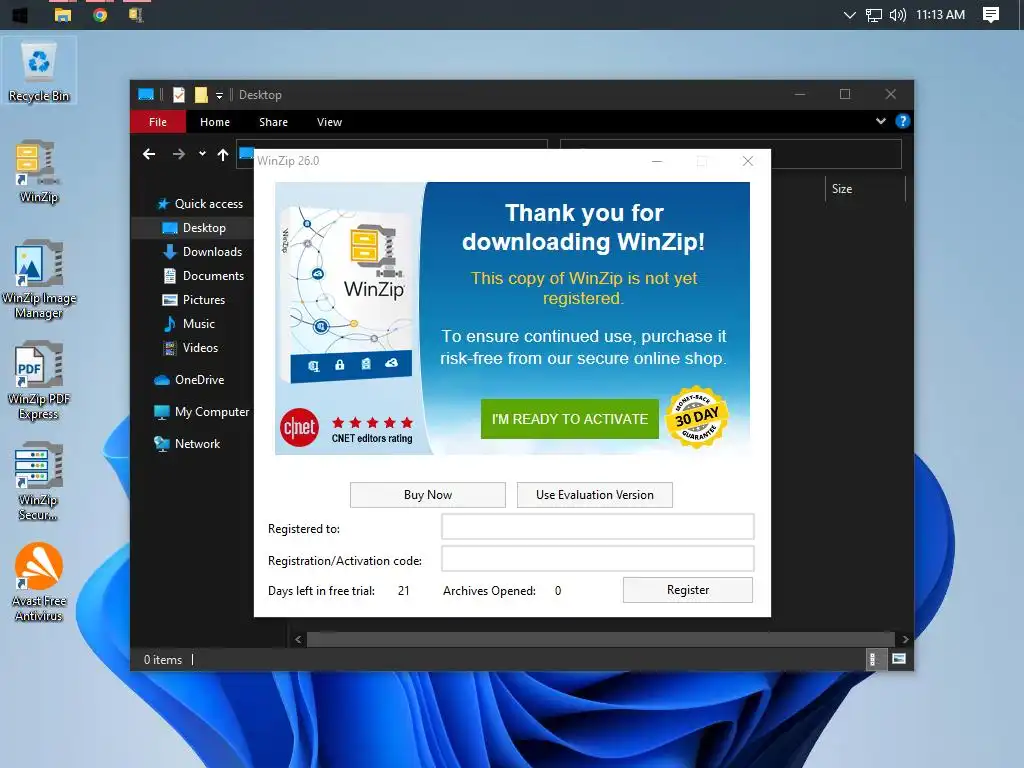Click the Explorer horizontal scrollbar track
Screen dimensions: 1024x768
tap(601, 639)
